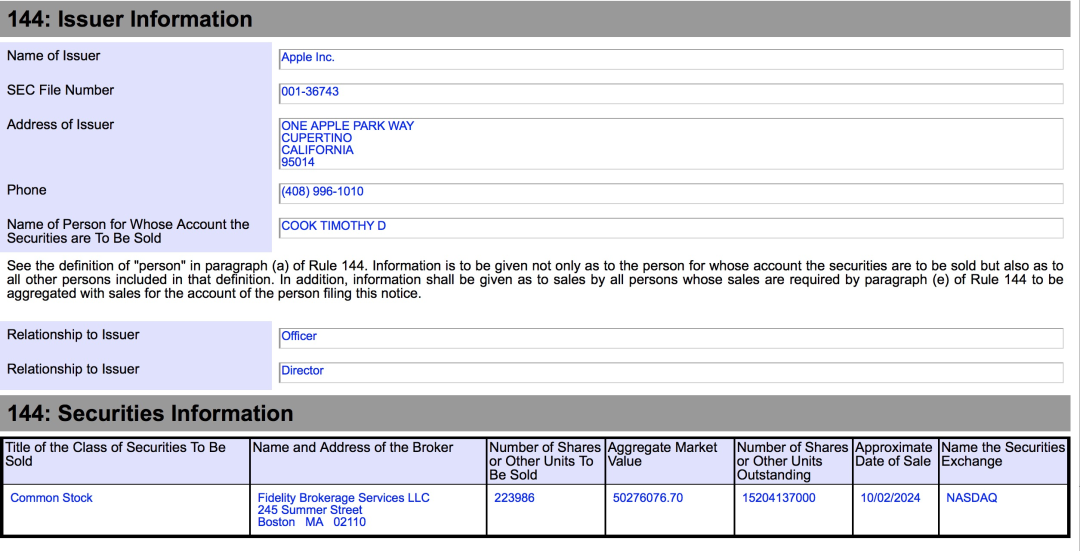
Task: Click the Name of Issuer field showing Apple Inc.
Action: tap(671, 59)
